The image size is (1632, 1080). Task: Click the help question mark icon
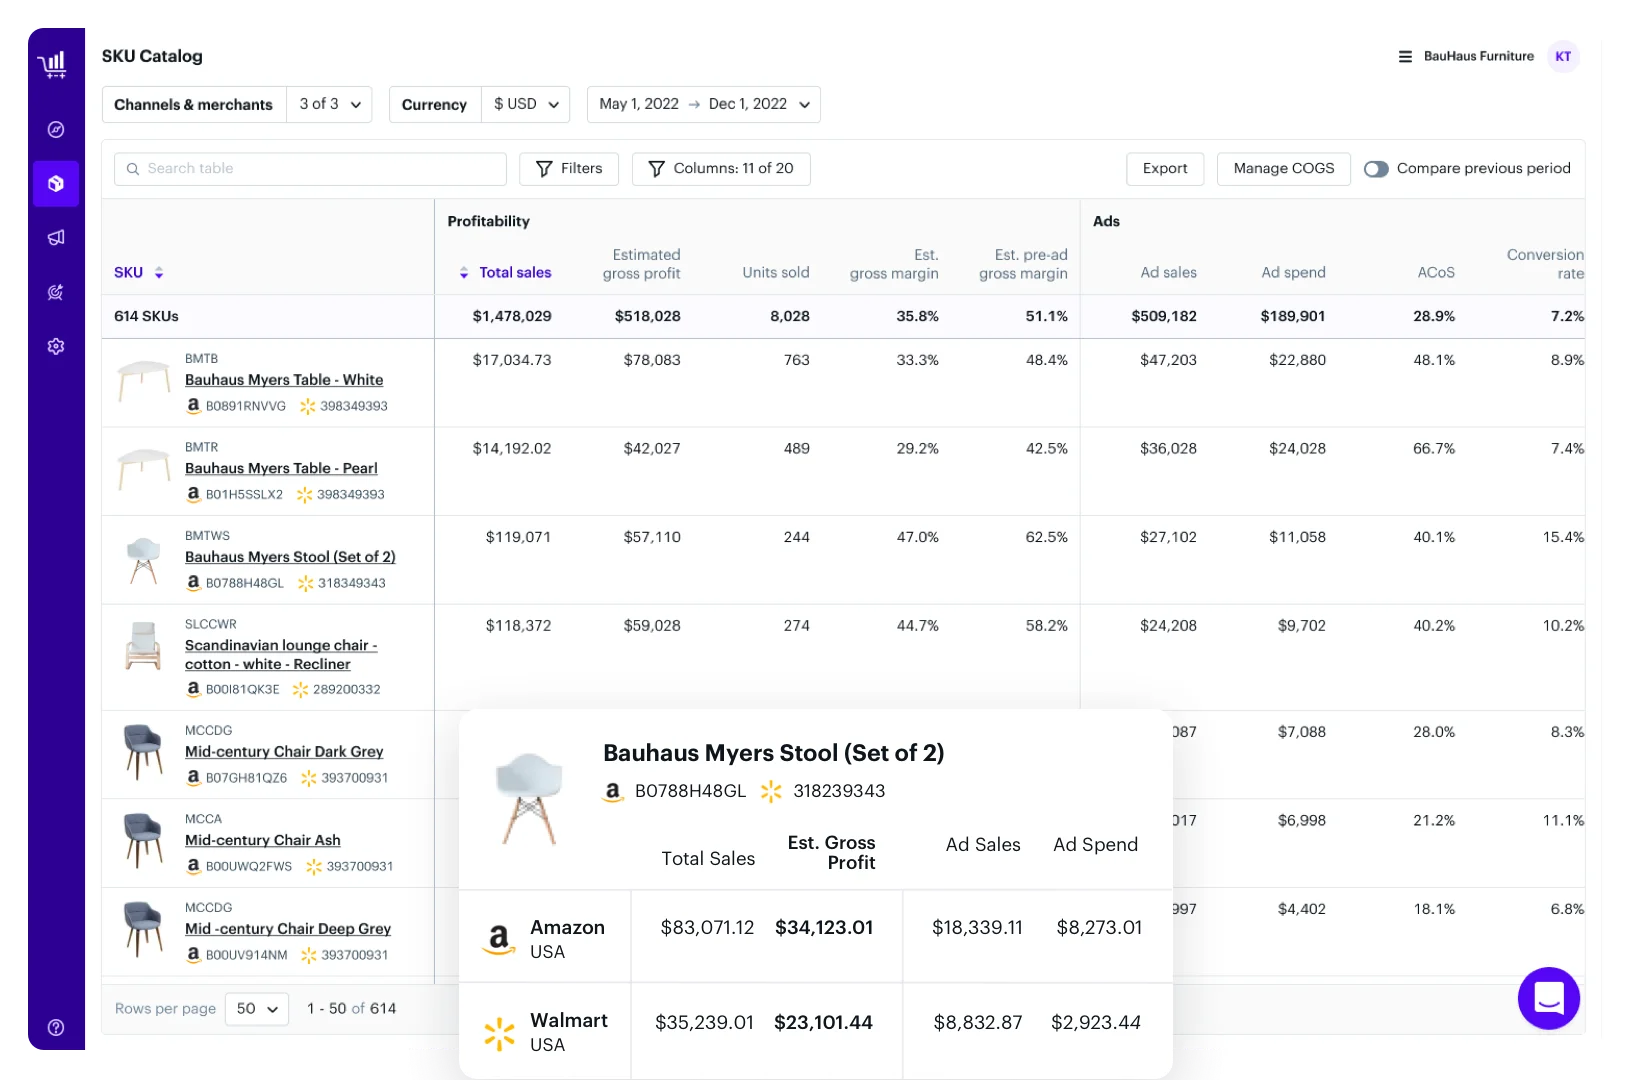(56, 1027)
